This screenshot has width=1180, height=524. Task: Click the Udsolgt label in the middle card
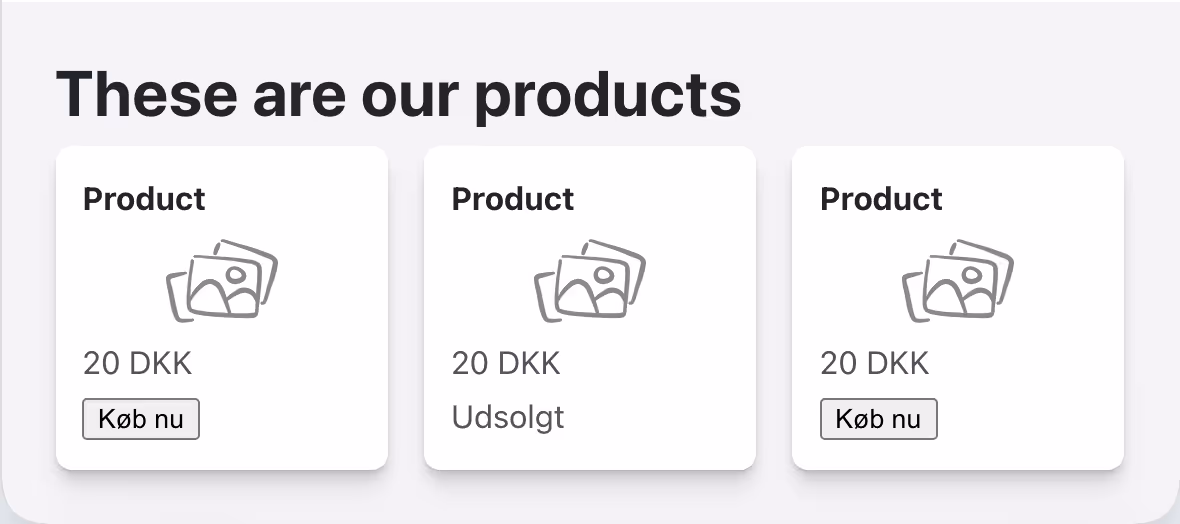tap(508, 416)
